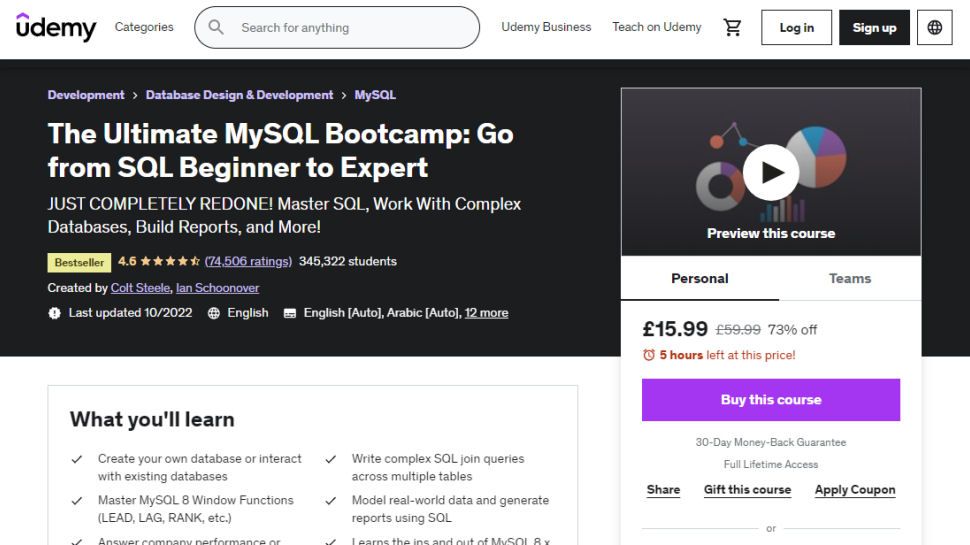This screenshot has height=545, width=970.
Task: Click the Udemy logo
Action: coord(56,27)
